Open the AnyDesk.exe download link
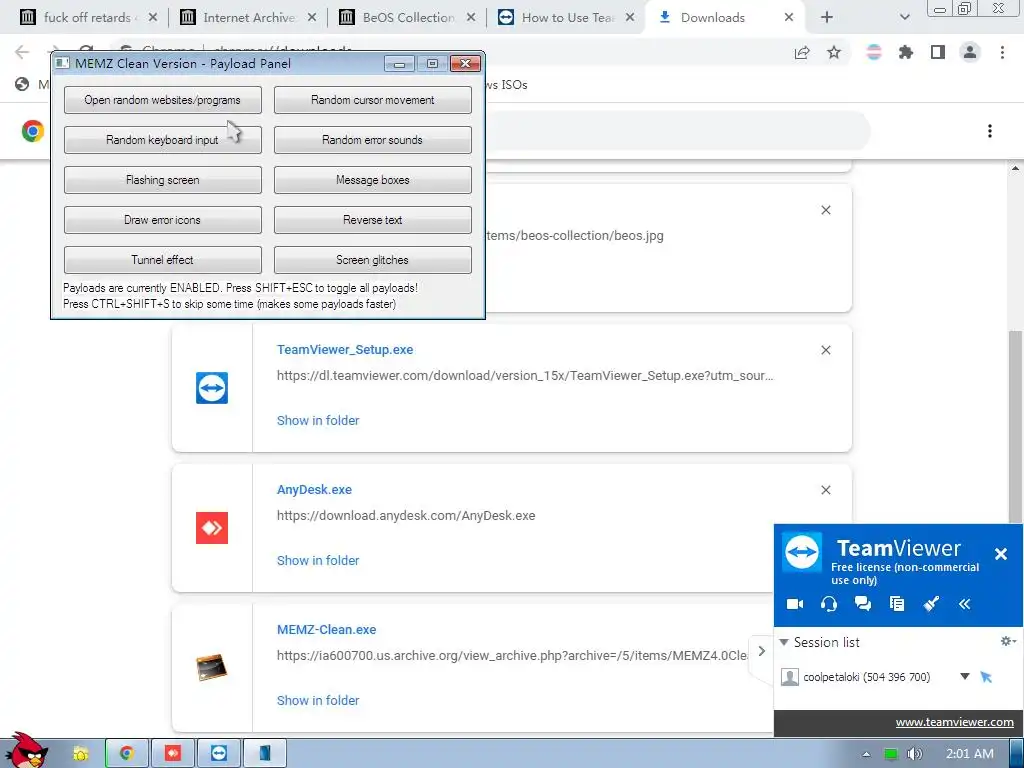 [314, 489]
